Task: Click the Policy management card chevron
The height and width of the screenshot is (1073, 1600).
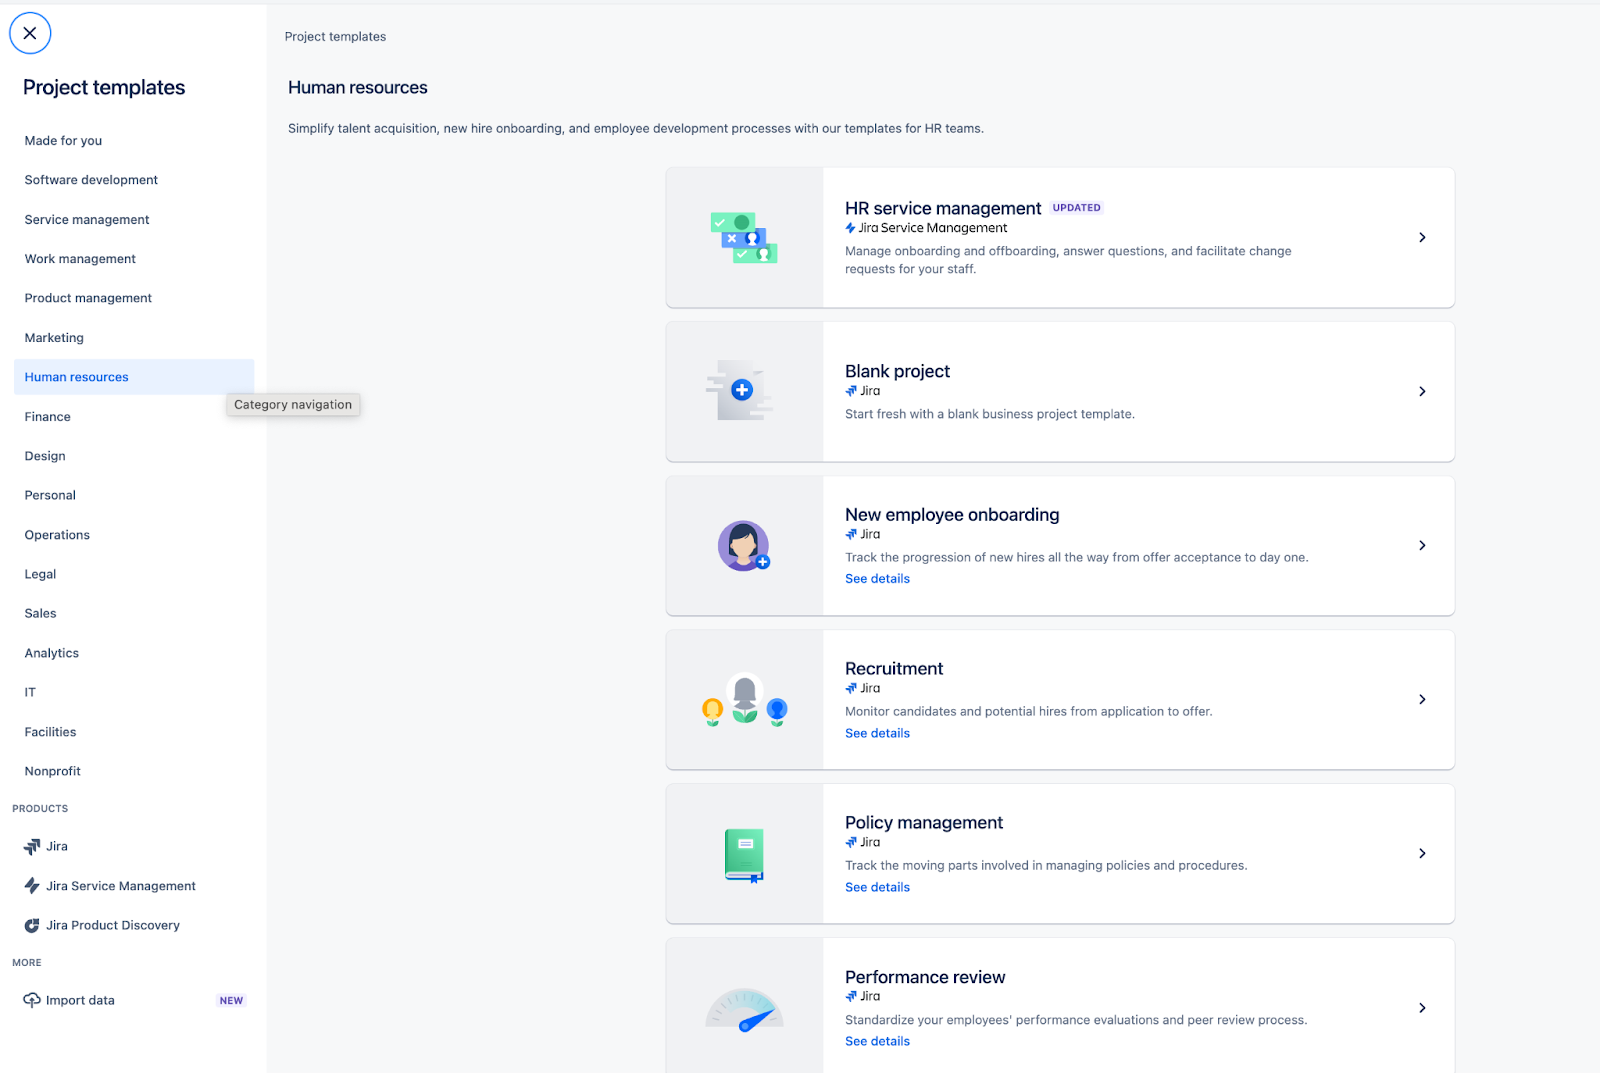Action: (1422, 854)
